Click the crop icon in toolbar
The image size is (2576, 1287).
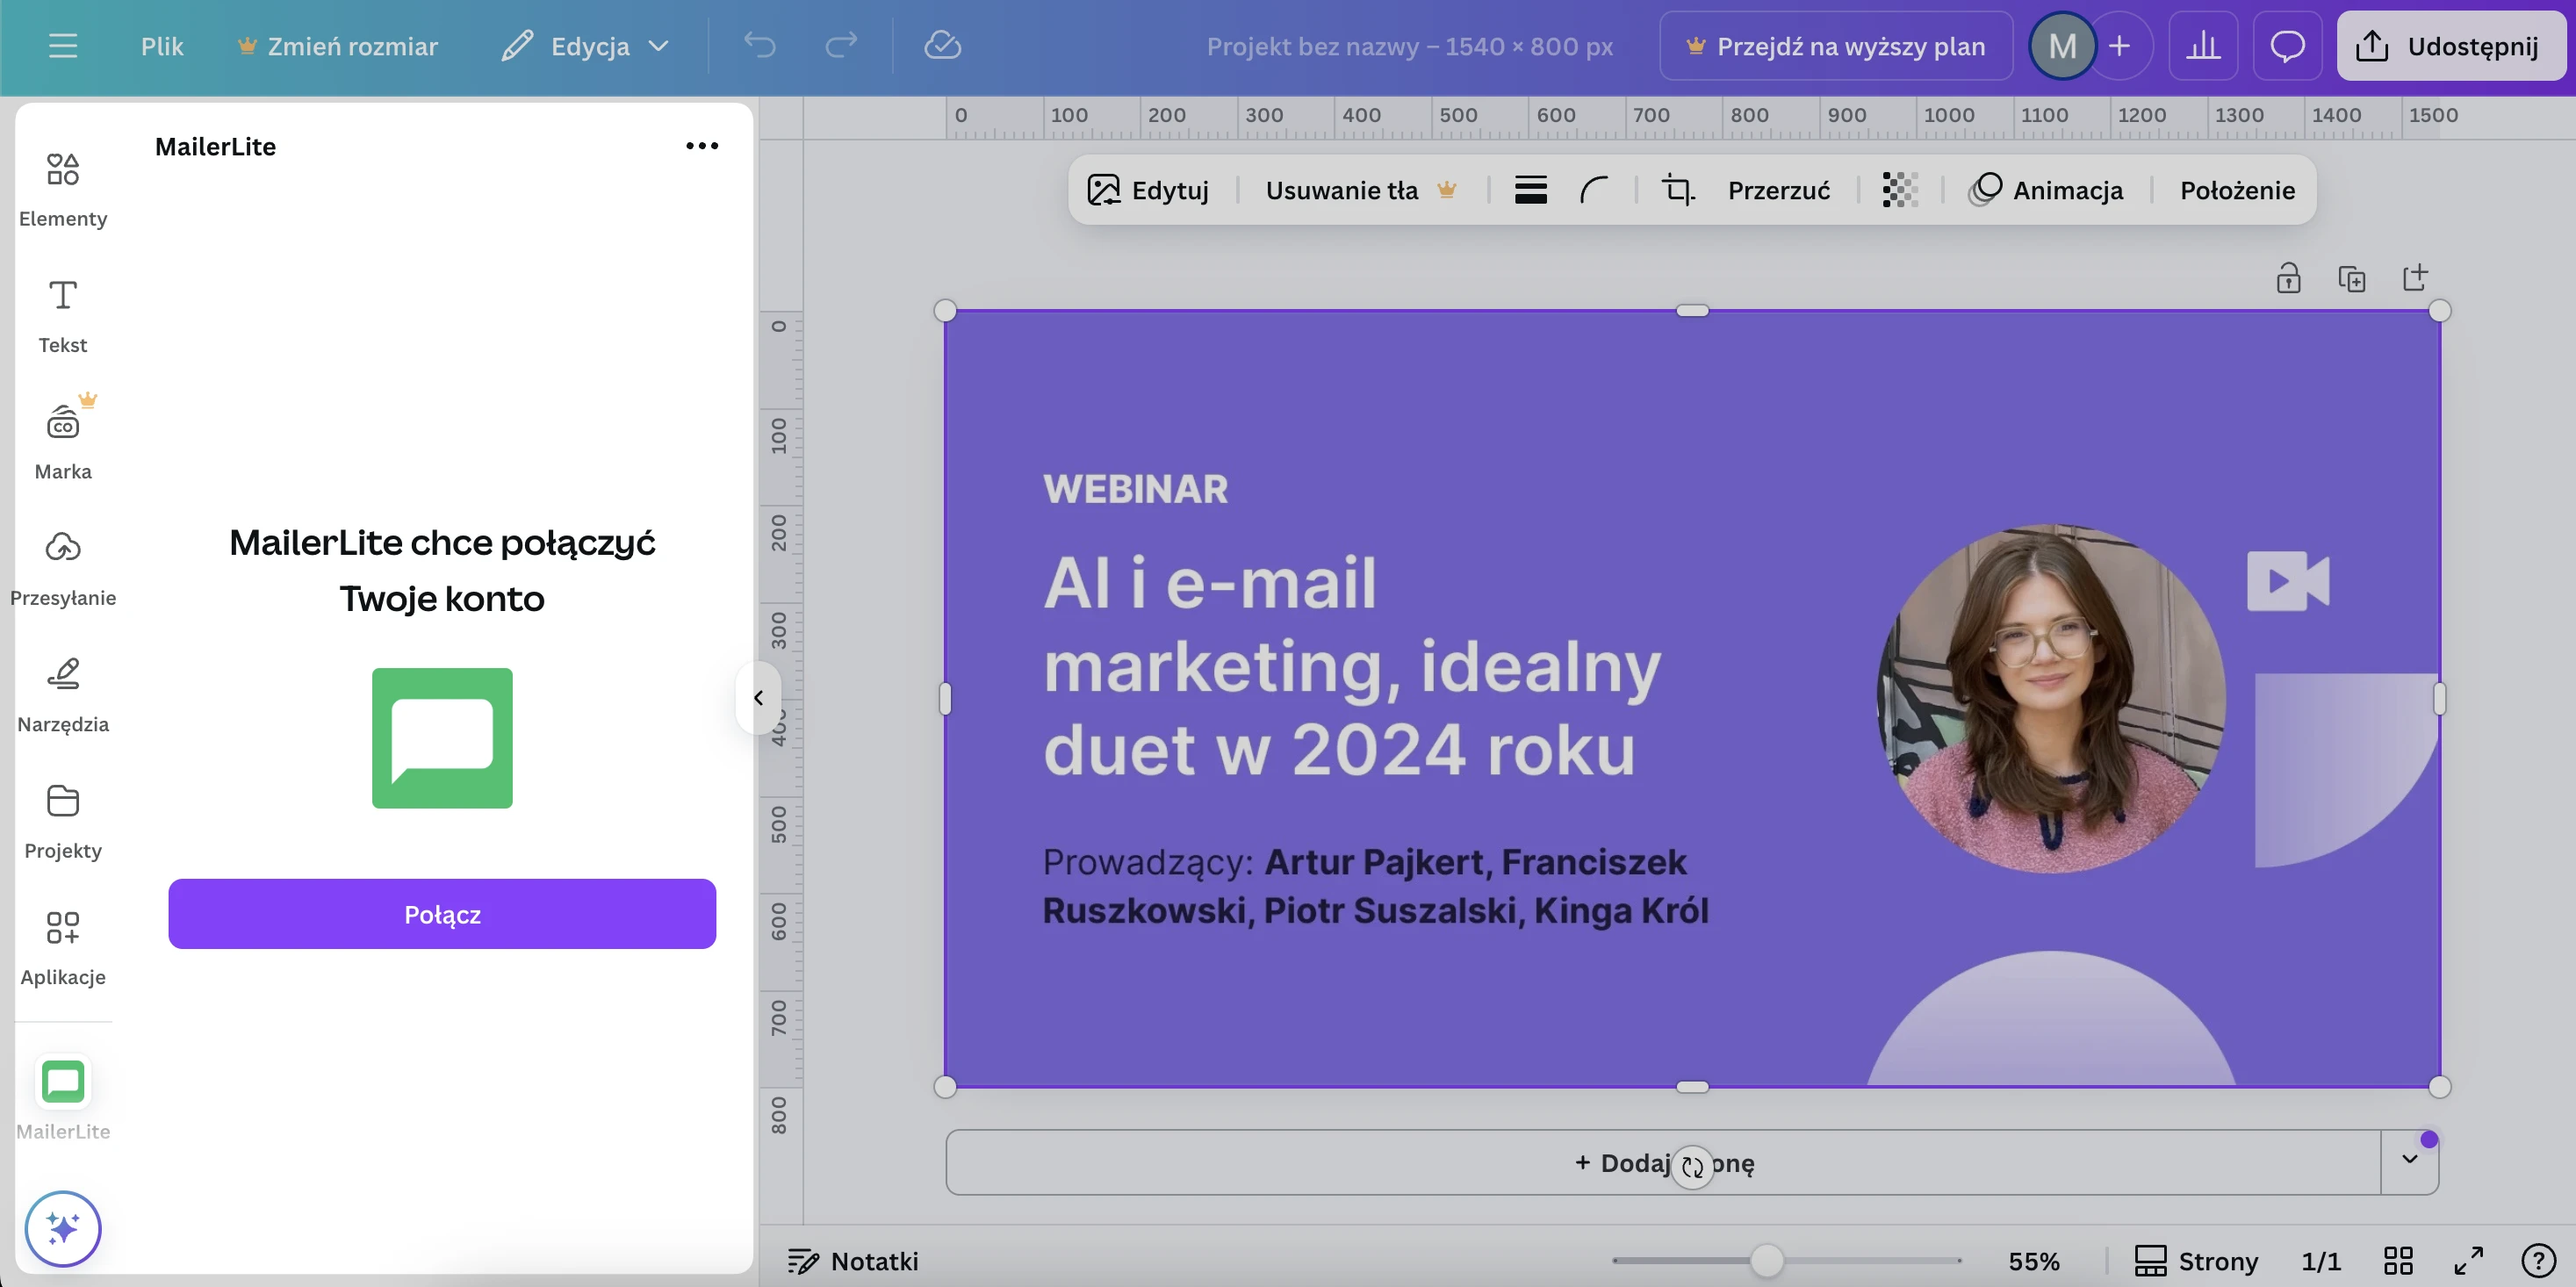coord(1677,190)
